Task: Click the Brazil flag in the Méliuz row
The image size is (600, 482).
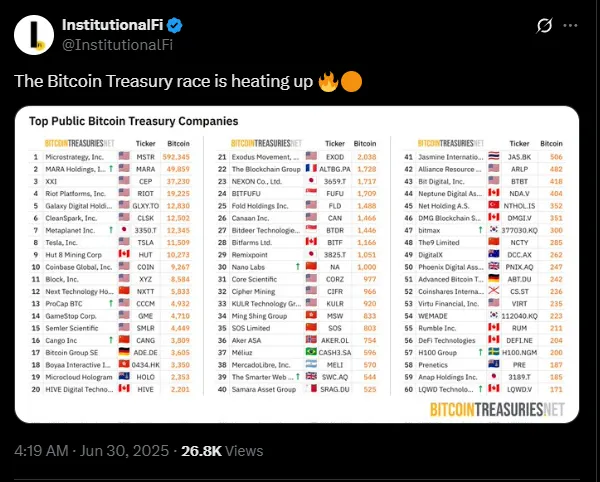Action: [x=310, y=351]
